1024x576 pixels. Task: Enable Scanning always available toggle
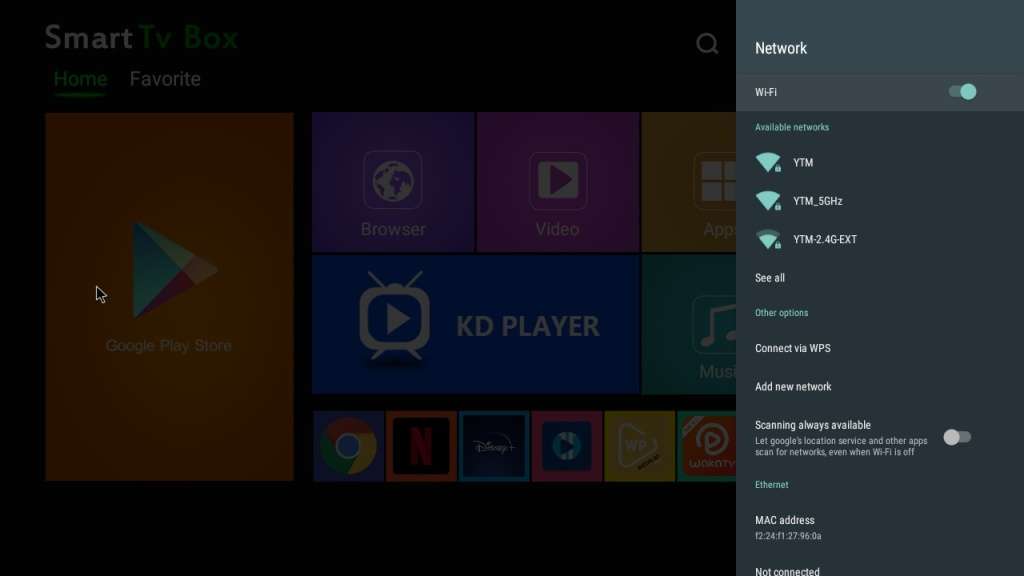click(956, 437)
